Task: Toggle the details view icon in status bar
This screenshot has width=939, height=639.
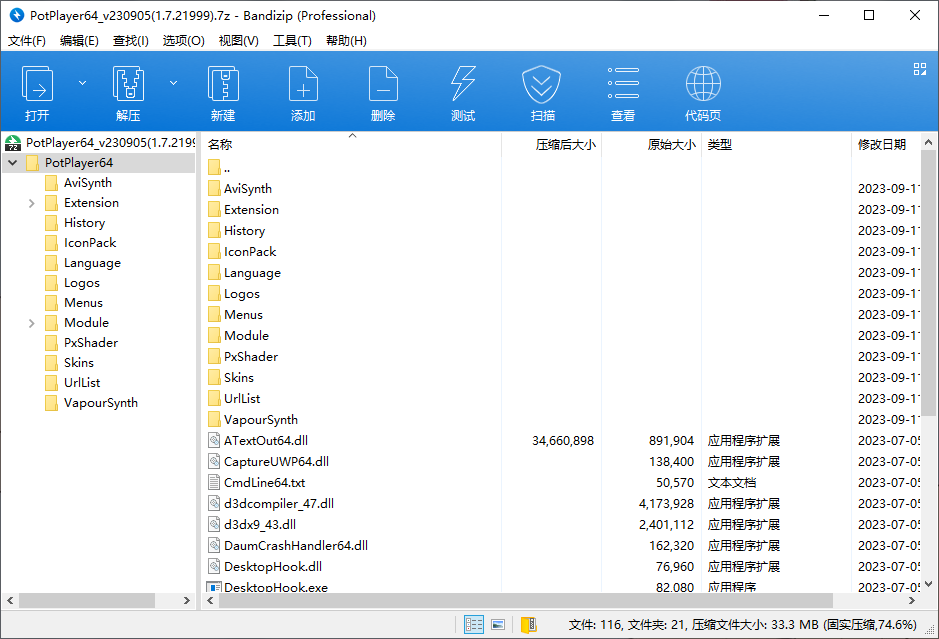Action: point(473,623)
